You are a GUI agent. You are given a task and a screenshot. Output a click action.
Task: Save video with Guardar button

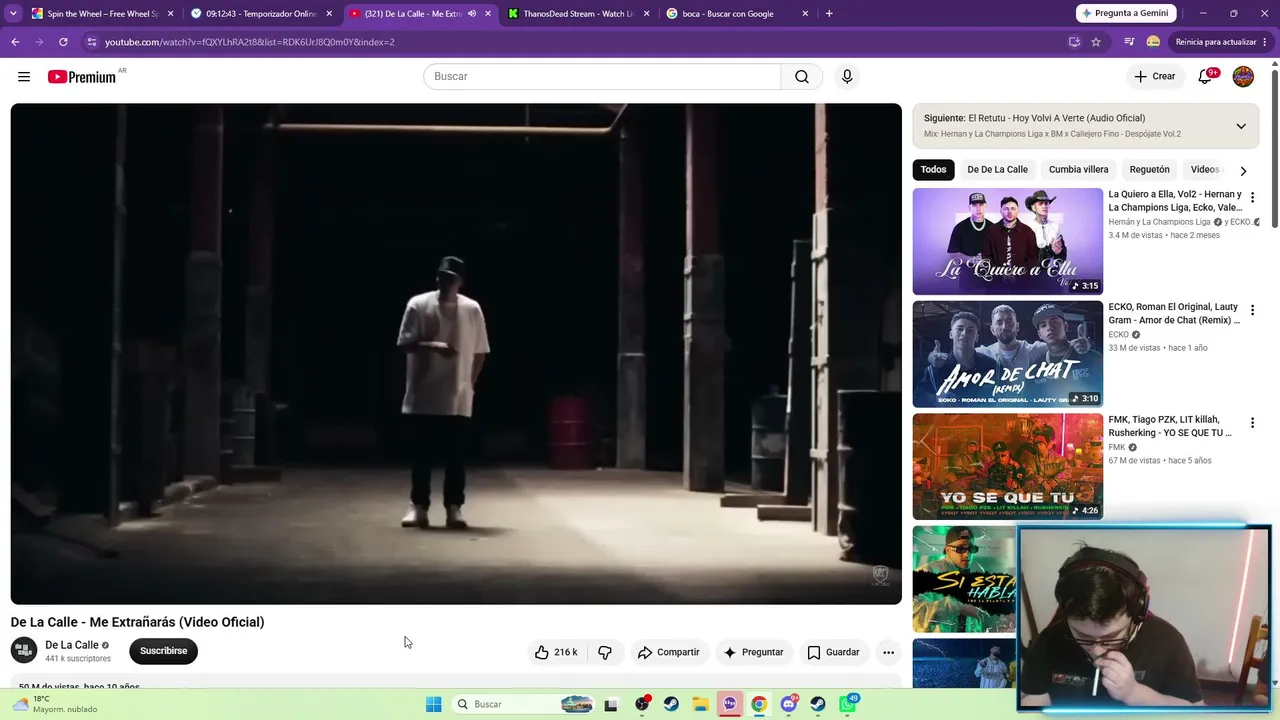click(834, 652)
